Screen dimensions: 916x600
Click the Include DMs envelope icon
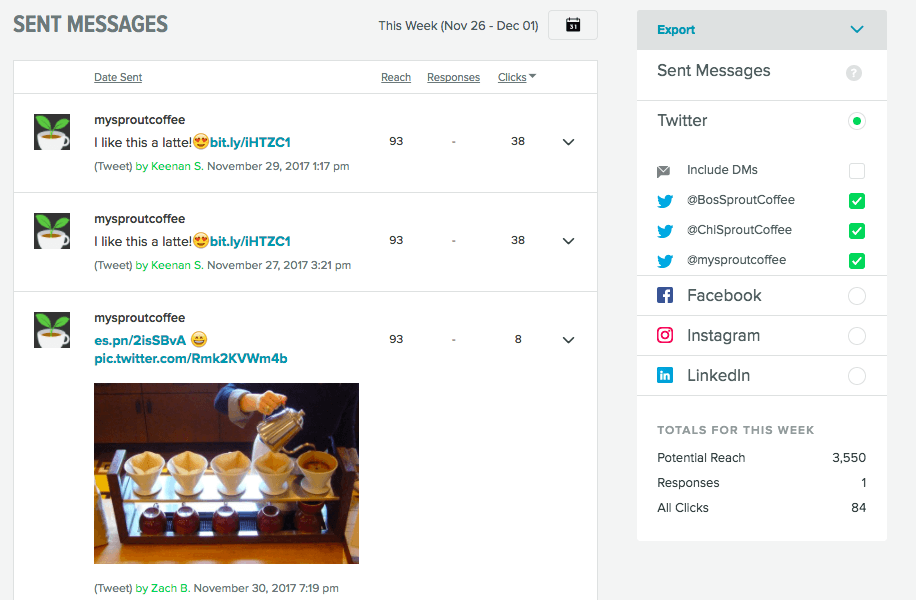664,171
